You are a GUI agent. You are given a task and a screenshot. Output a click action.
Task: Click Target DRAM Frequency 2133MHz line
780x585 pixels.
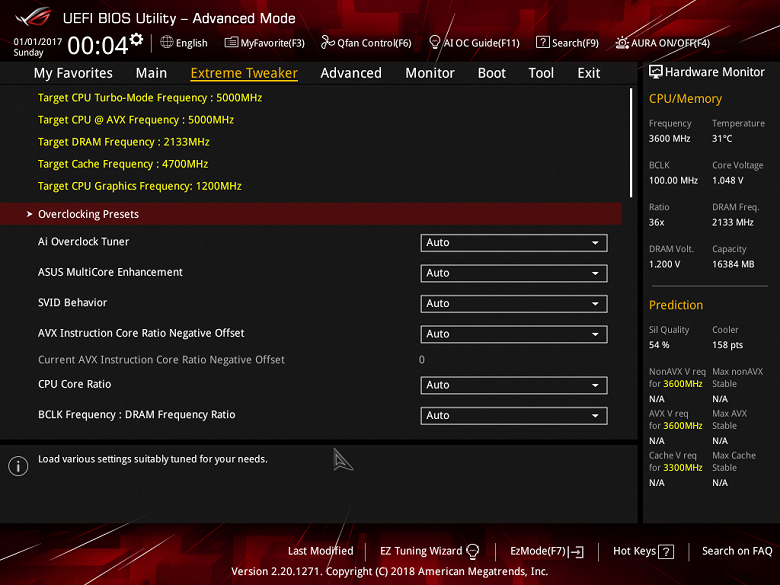tap(123, 142)
